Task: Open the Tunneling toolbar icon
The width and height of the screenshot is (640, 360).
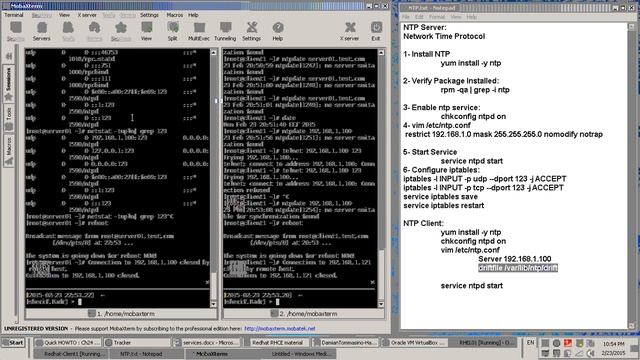Action: pyautogui.click(x=225, y=31)
